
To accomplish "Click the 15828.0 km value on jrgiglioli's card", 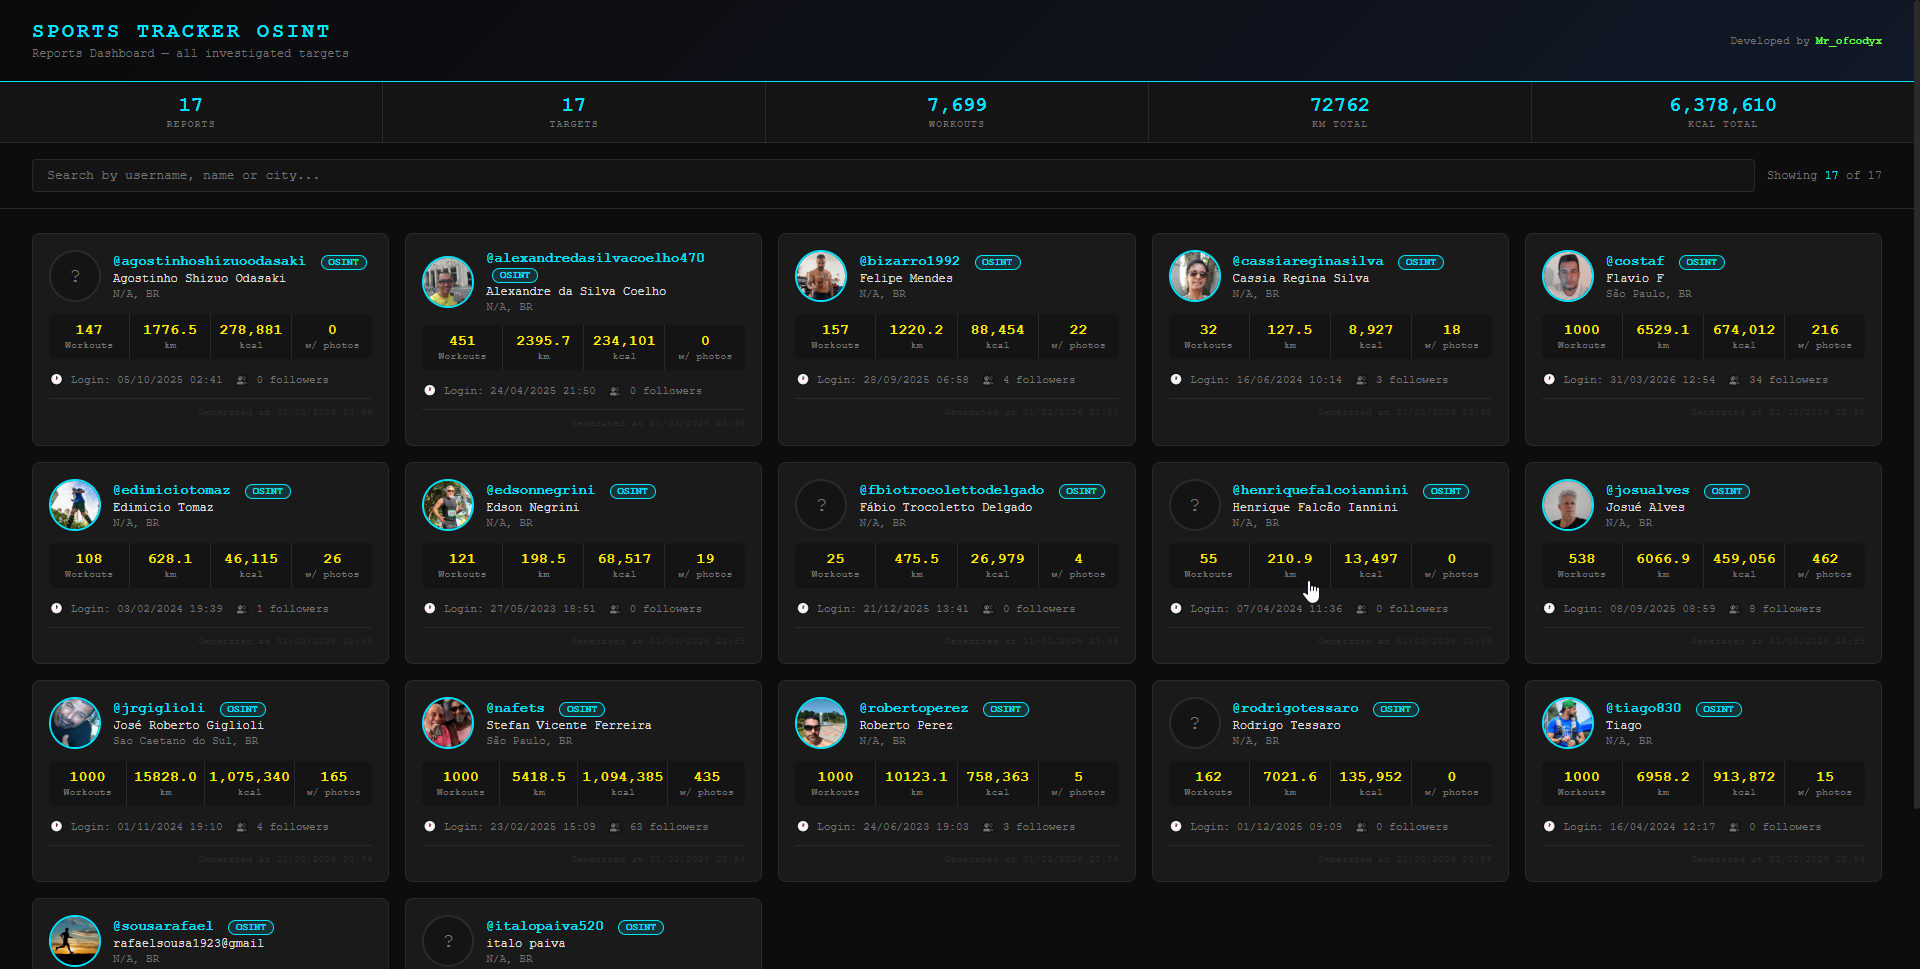I will click(165, 777).
